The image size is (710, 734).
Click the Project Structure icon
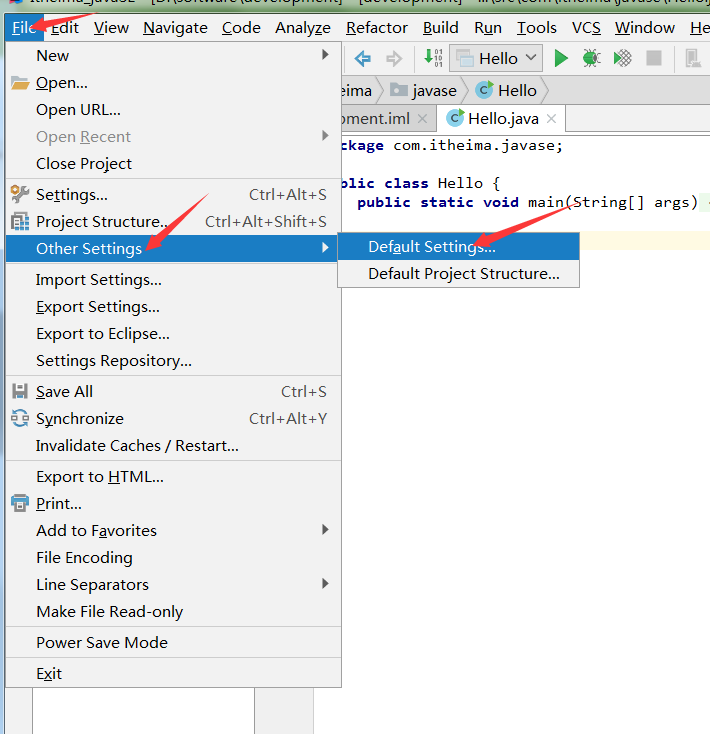20,221
